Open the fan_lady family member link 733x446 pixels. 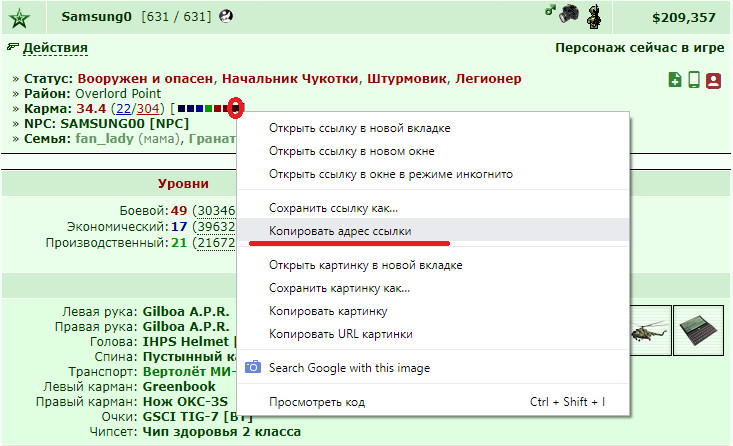coord(104,139)
